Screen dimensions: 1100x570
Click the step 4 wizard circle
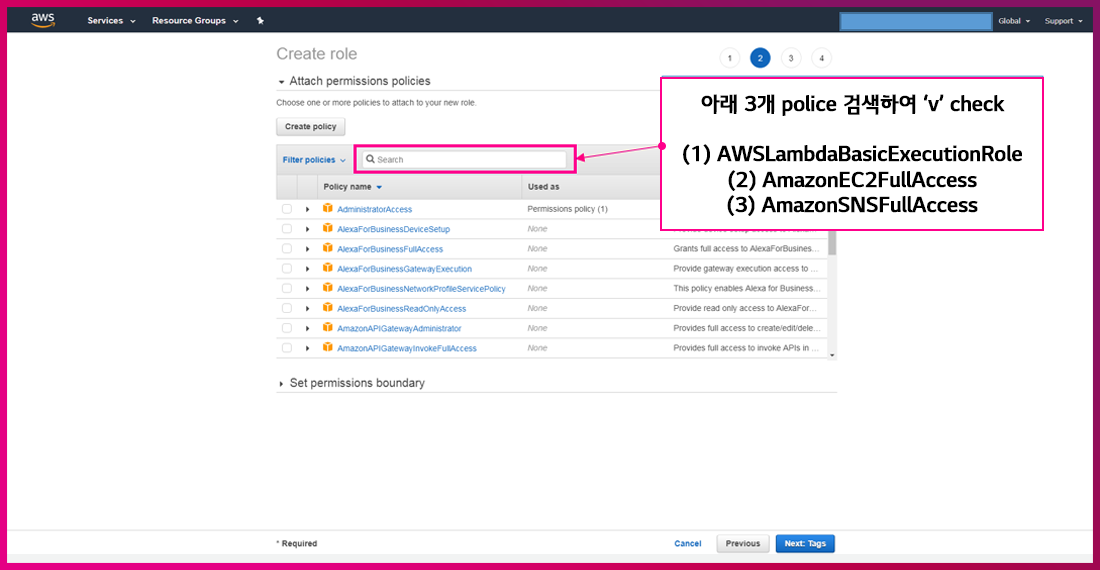point(822,58)
